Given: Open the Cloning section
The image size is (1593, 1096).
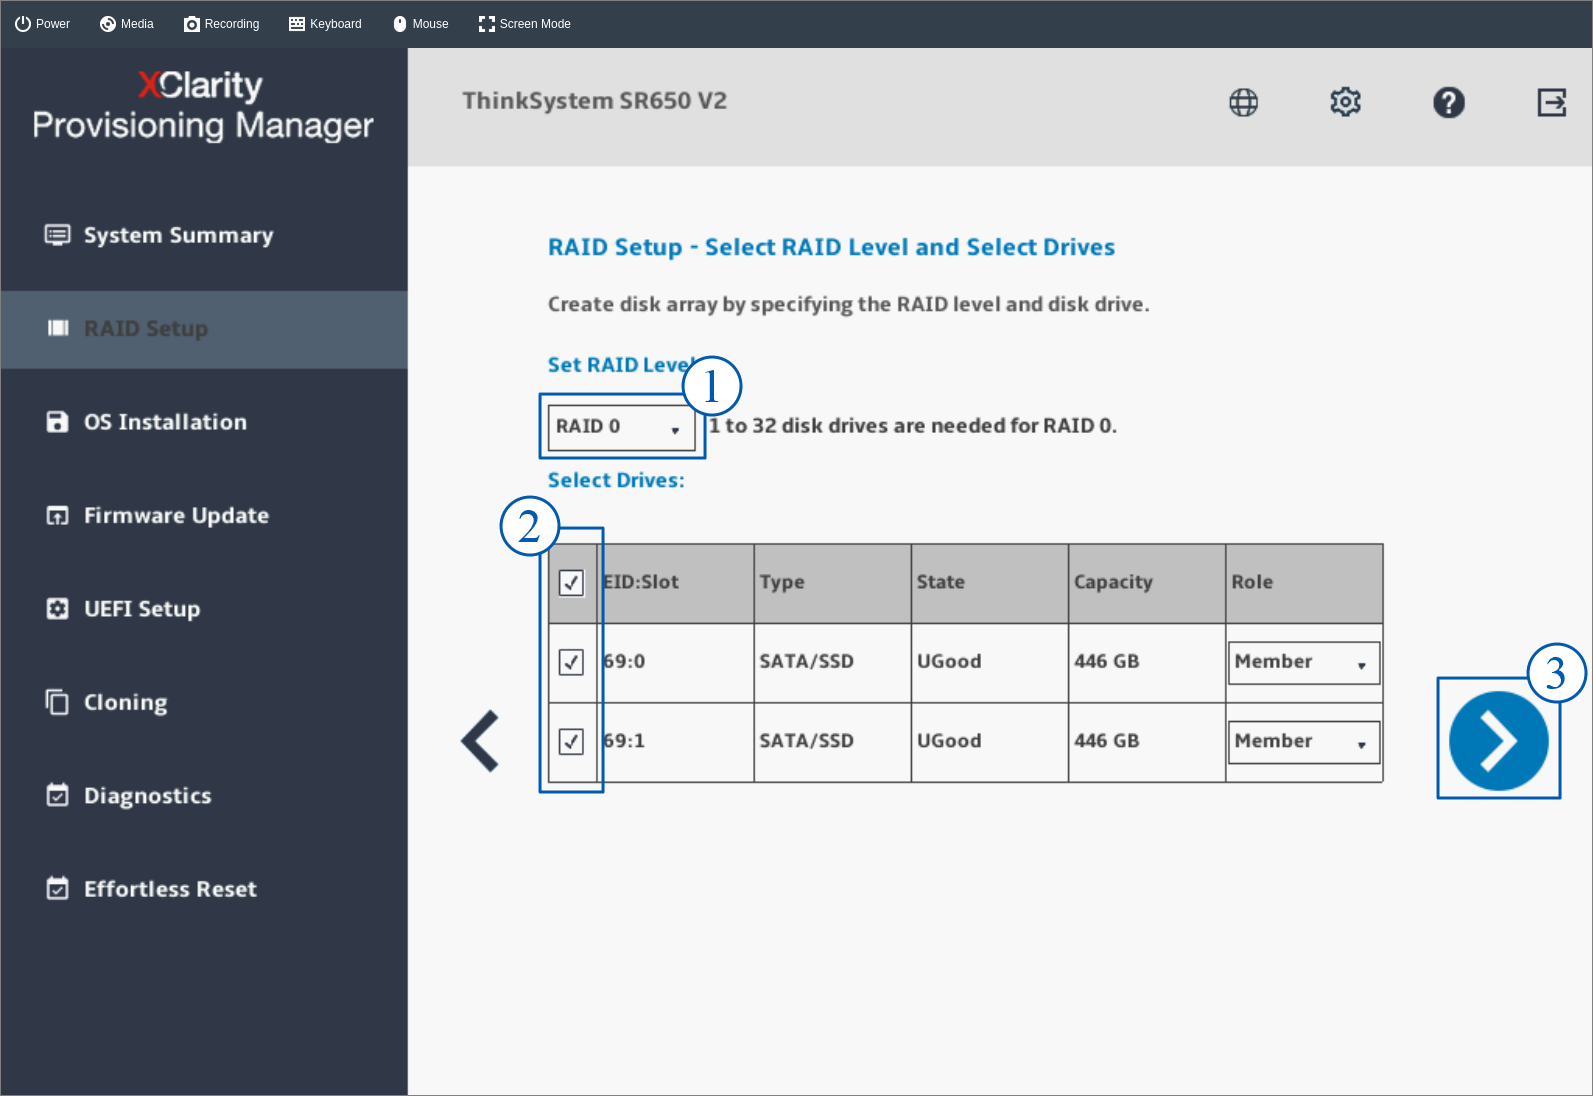Looking at the screenshot, I should (x=126, y=702).
